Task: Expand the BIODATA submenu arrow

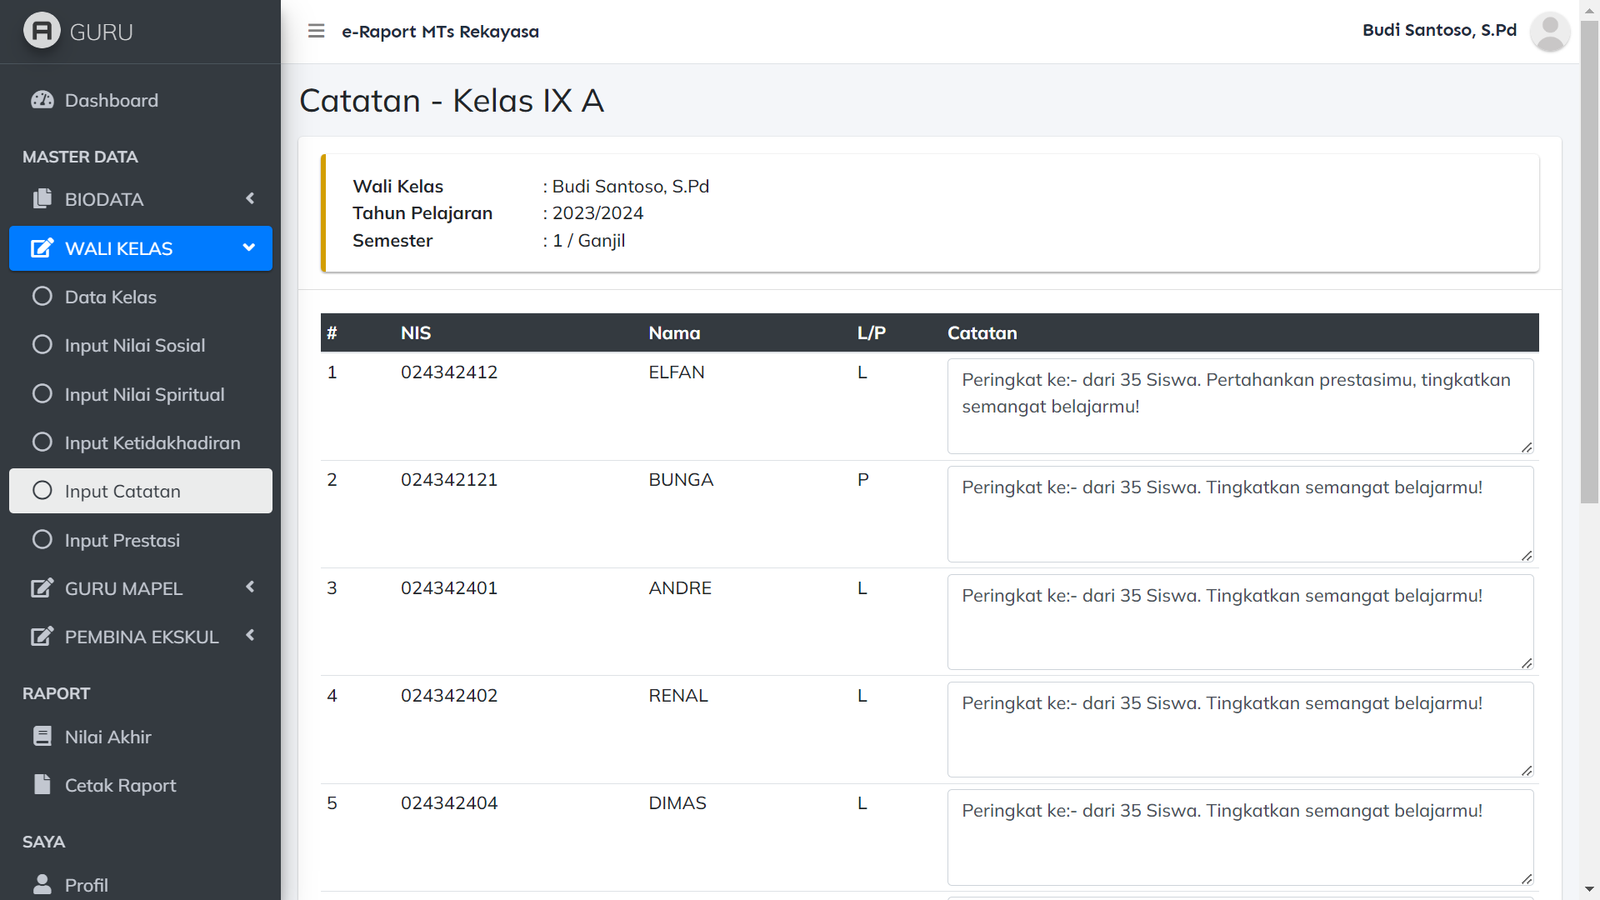Action: pos(250,199)
